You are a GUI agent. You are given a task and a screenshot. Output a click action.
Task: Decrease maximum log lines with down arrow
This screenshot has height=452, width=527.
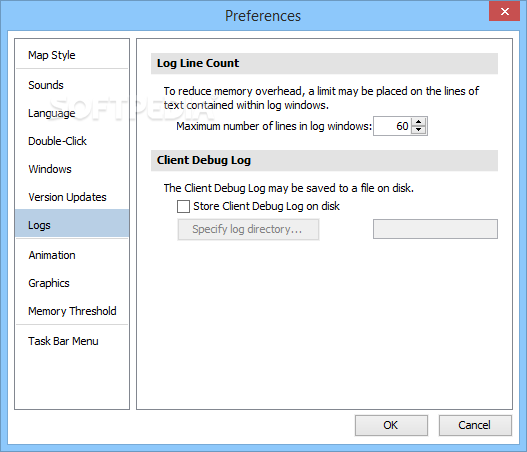coord(418,130)
